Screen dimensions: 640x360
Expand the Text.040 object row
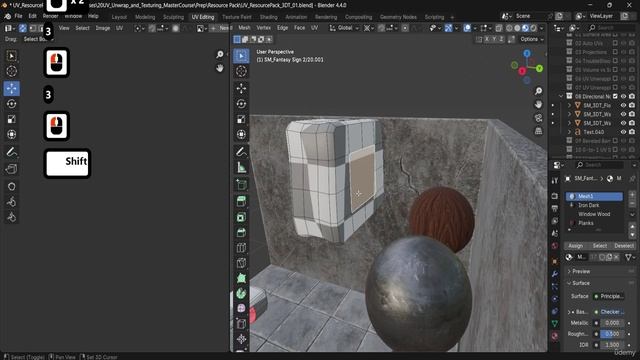[x=569, y=132]
